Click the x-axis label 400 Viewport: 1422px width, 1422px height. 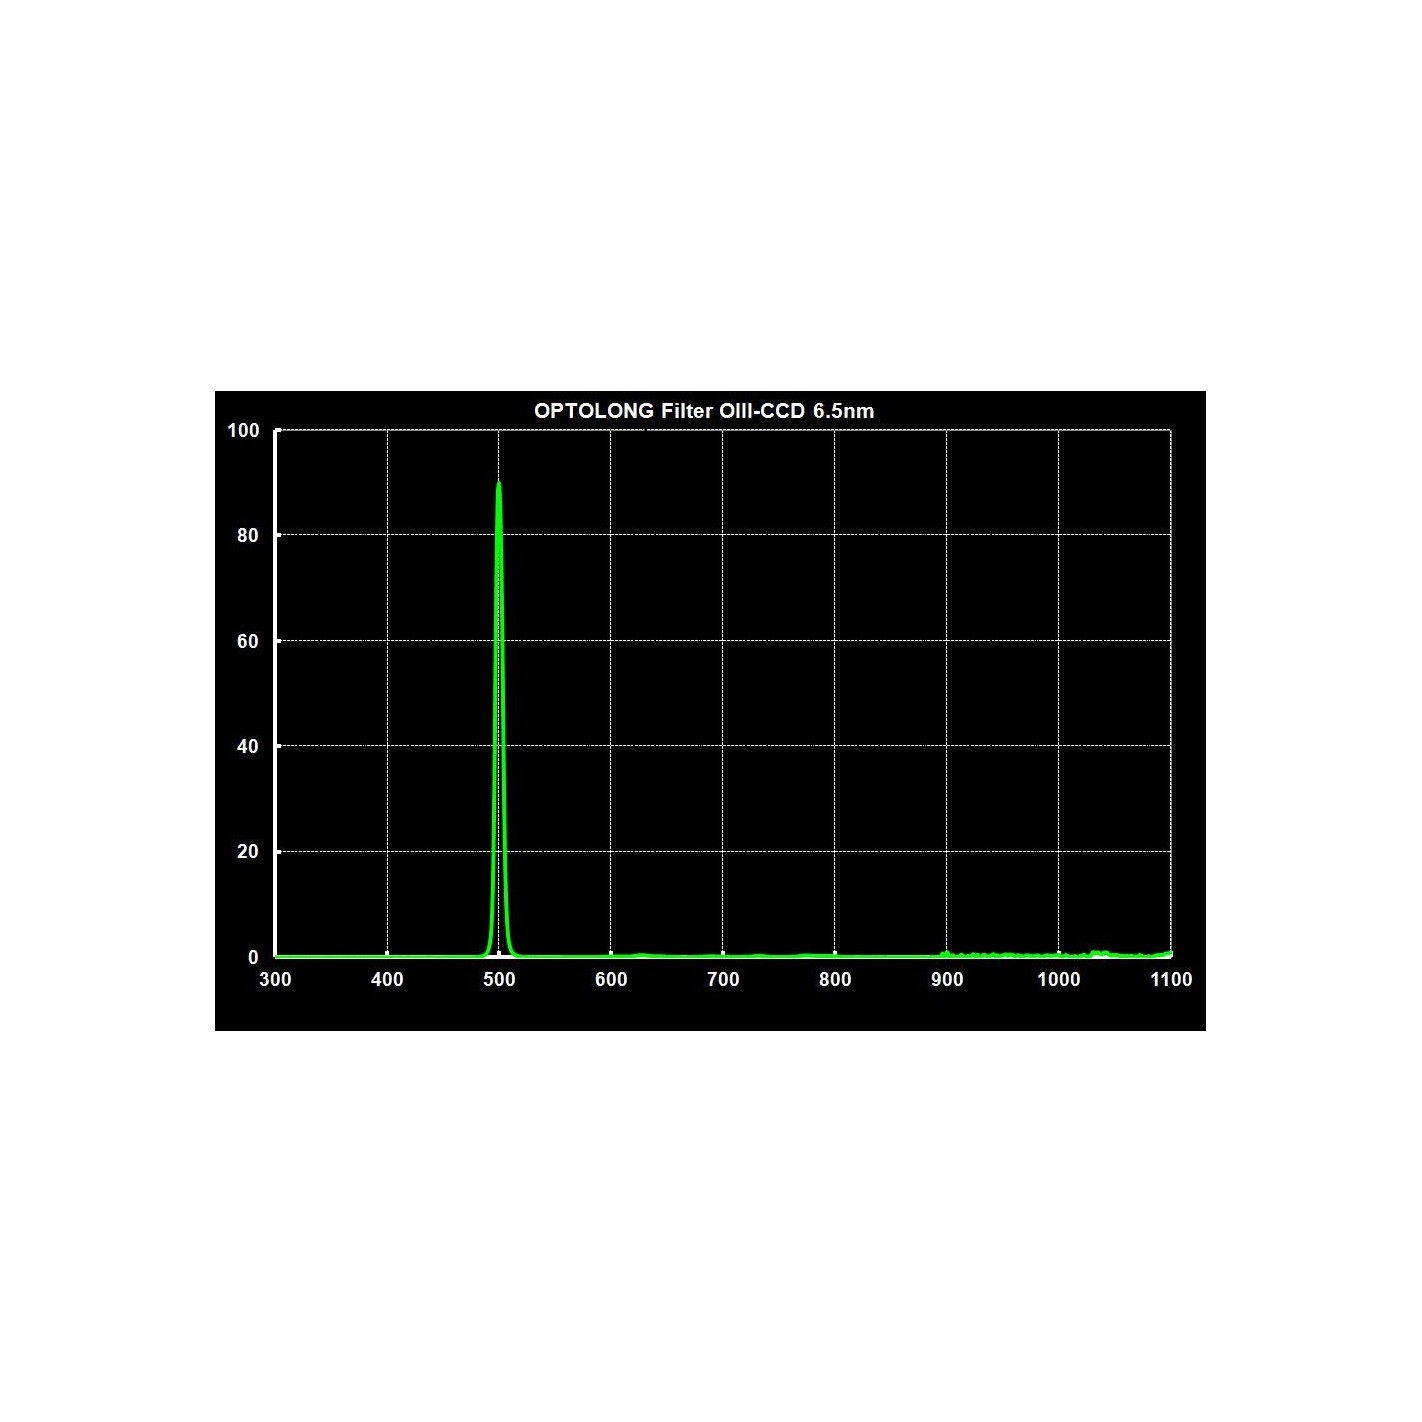point(387,980)
